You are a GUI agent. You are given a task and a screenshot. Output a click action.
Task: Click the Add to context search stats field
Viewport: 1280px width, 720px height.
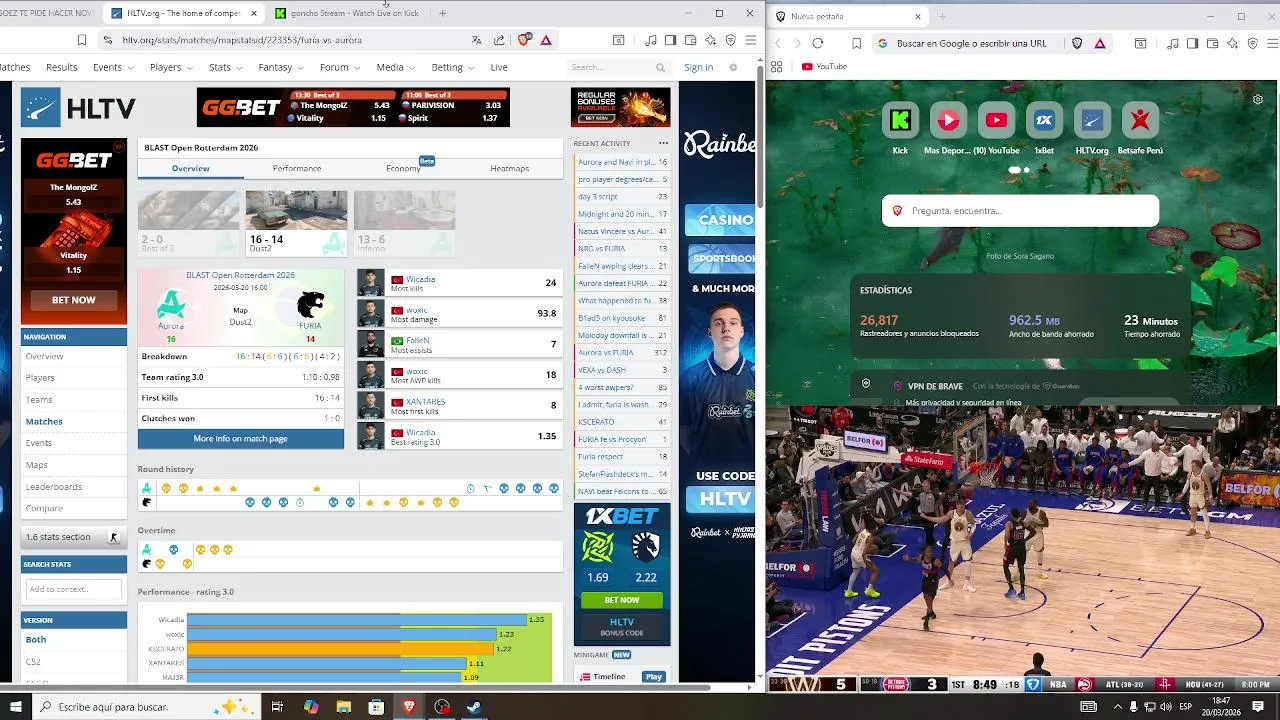(x=74, y=589)
